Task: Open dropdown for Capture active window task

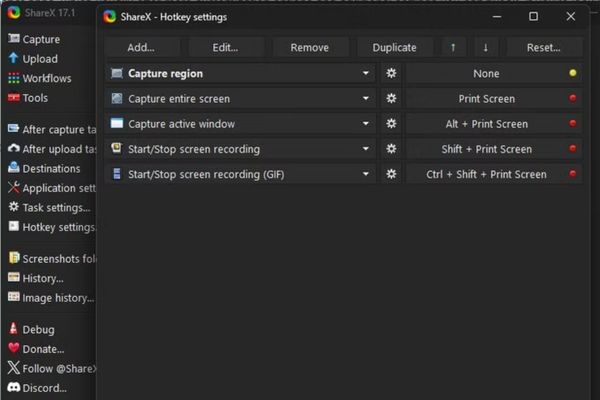Action: [366, 124]
